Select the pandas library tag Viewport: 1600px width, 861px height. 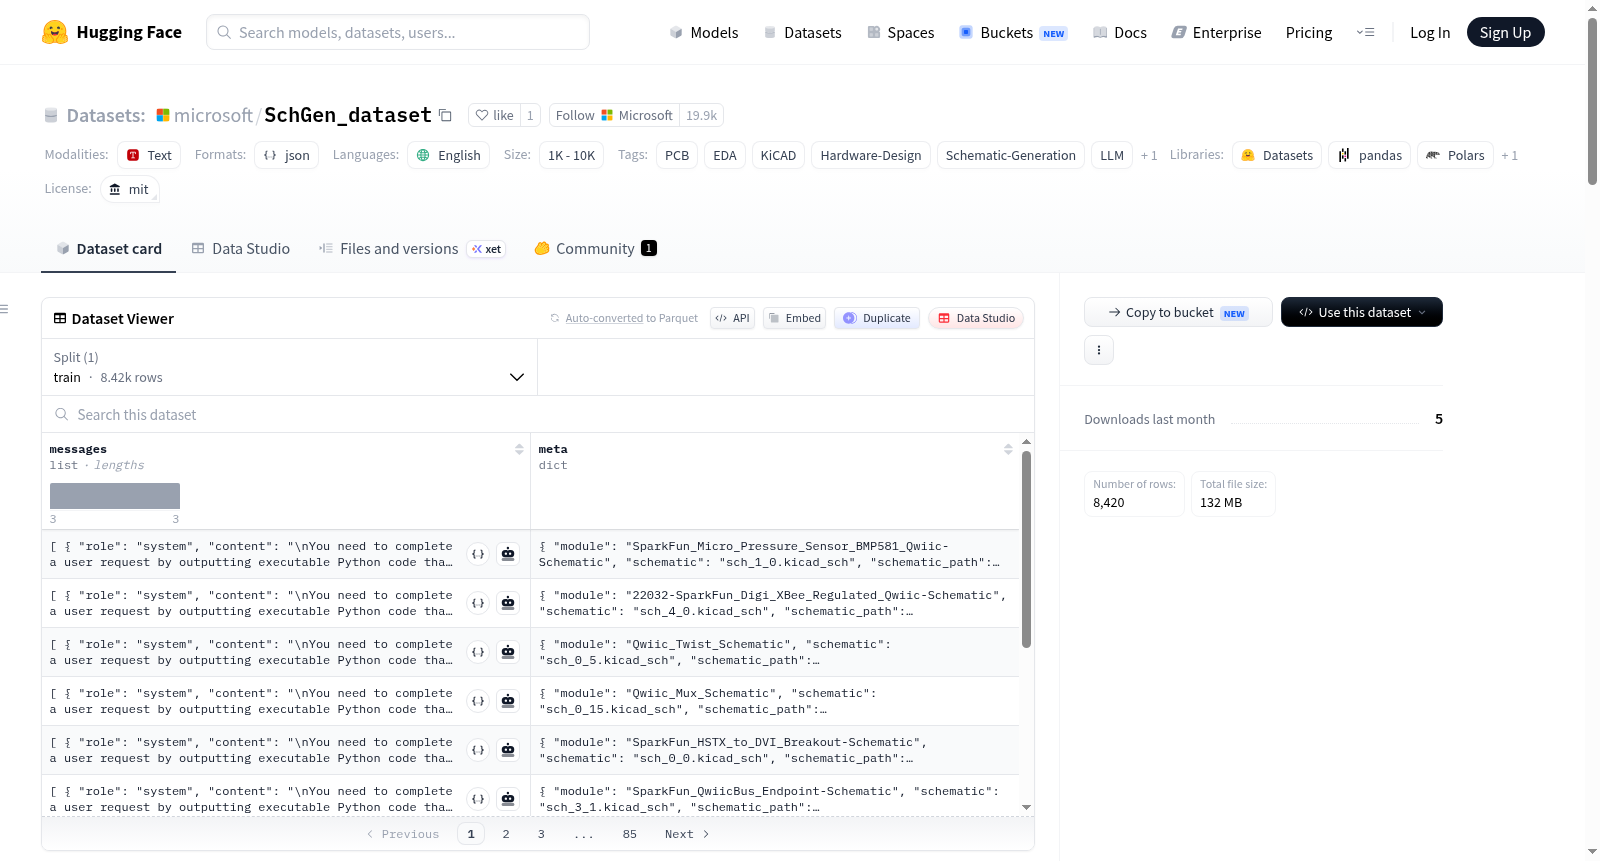1370,155
